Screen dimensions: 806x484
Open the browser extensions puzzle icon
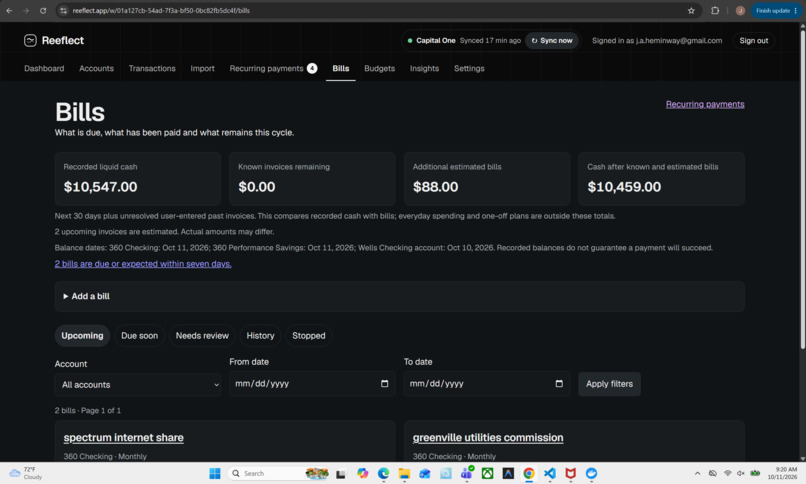click(715, 10)
